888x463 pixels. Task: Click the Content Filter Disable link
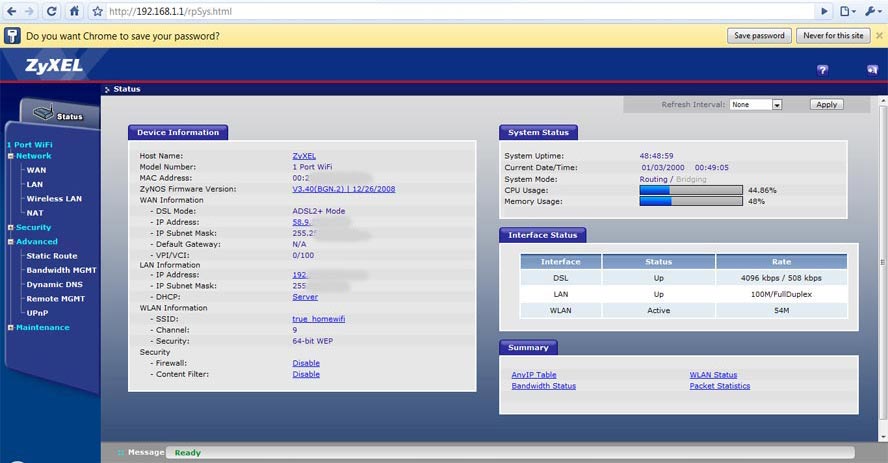pyautogui.click(x=306, y=375)
